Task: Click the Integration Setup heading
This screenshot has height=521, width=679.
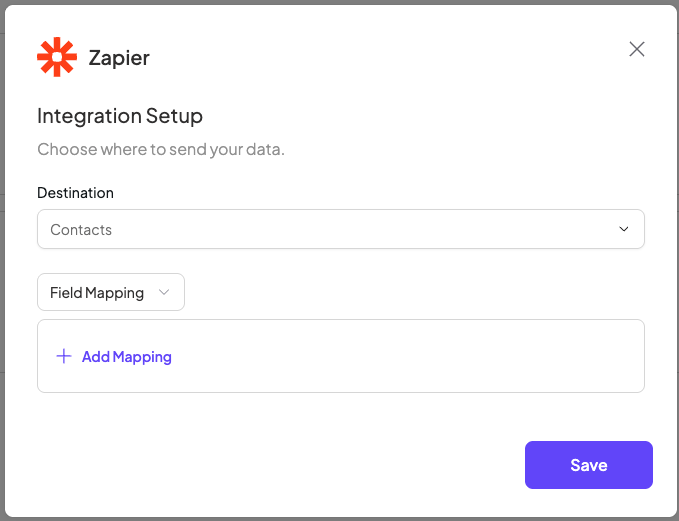Action: tap(120, 116)
